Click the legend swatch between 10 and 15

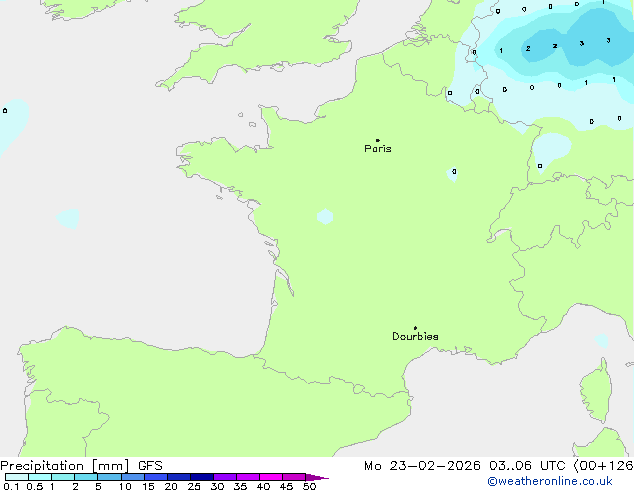point(132,477)
